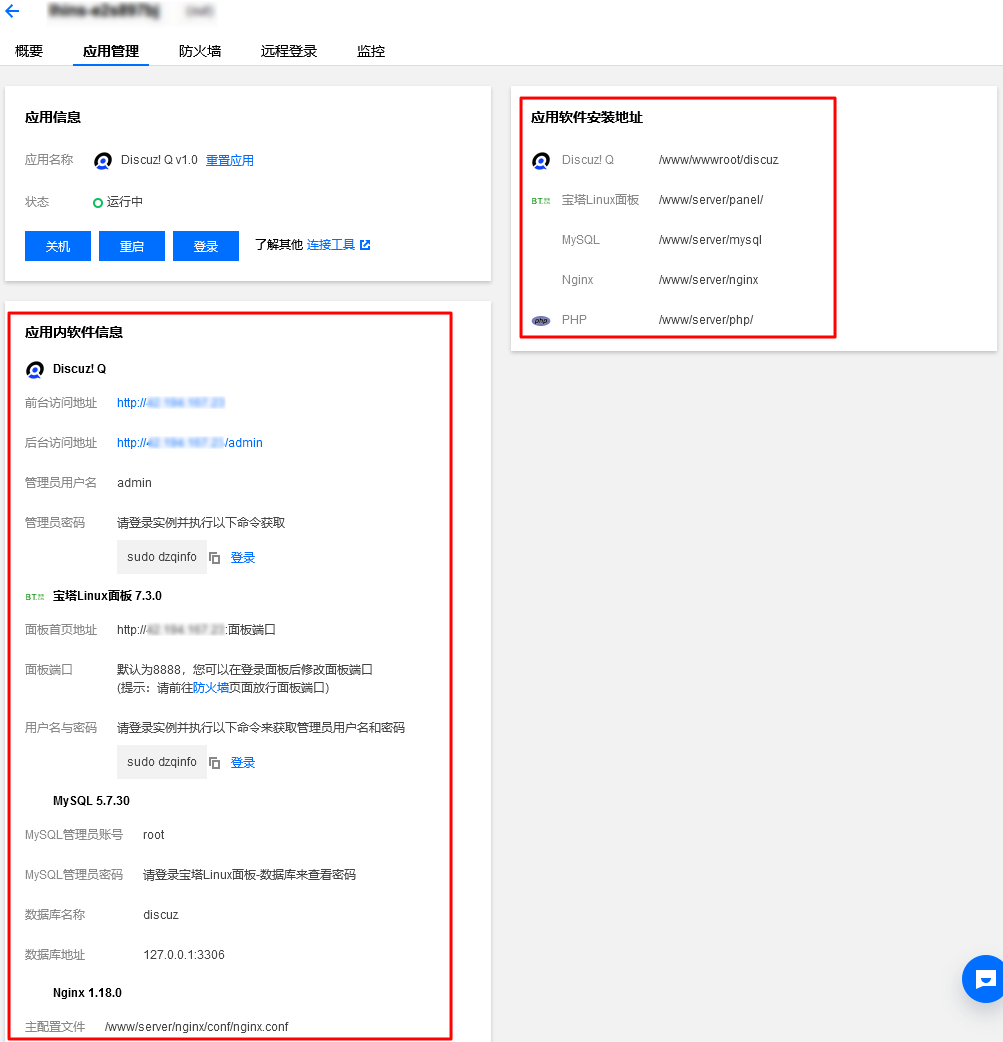This screenshot has width=1003, height=1042.
Task: Click sudo dzqinfo box under 用户名与密码
Action: coord(162,762)
